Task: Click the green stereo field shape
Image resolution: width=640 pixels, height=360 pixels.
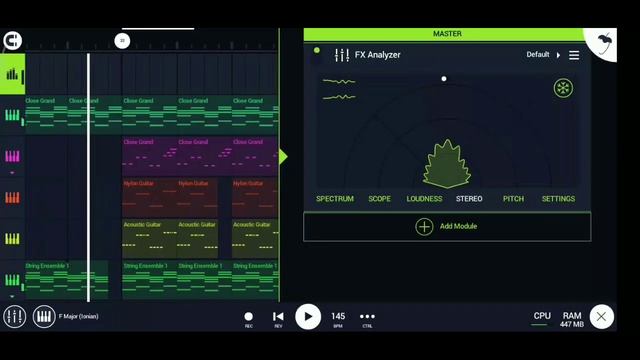Action: pyautogui.click(x=447, y=164)
